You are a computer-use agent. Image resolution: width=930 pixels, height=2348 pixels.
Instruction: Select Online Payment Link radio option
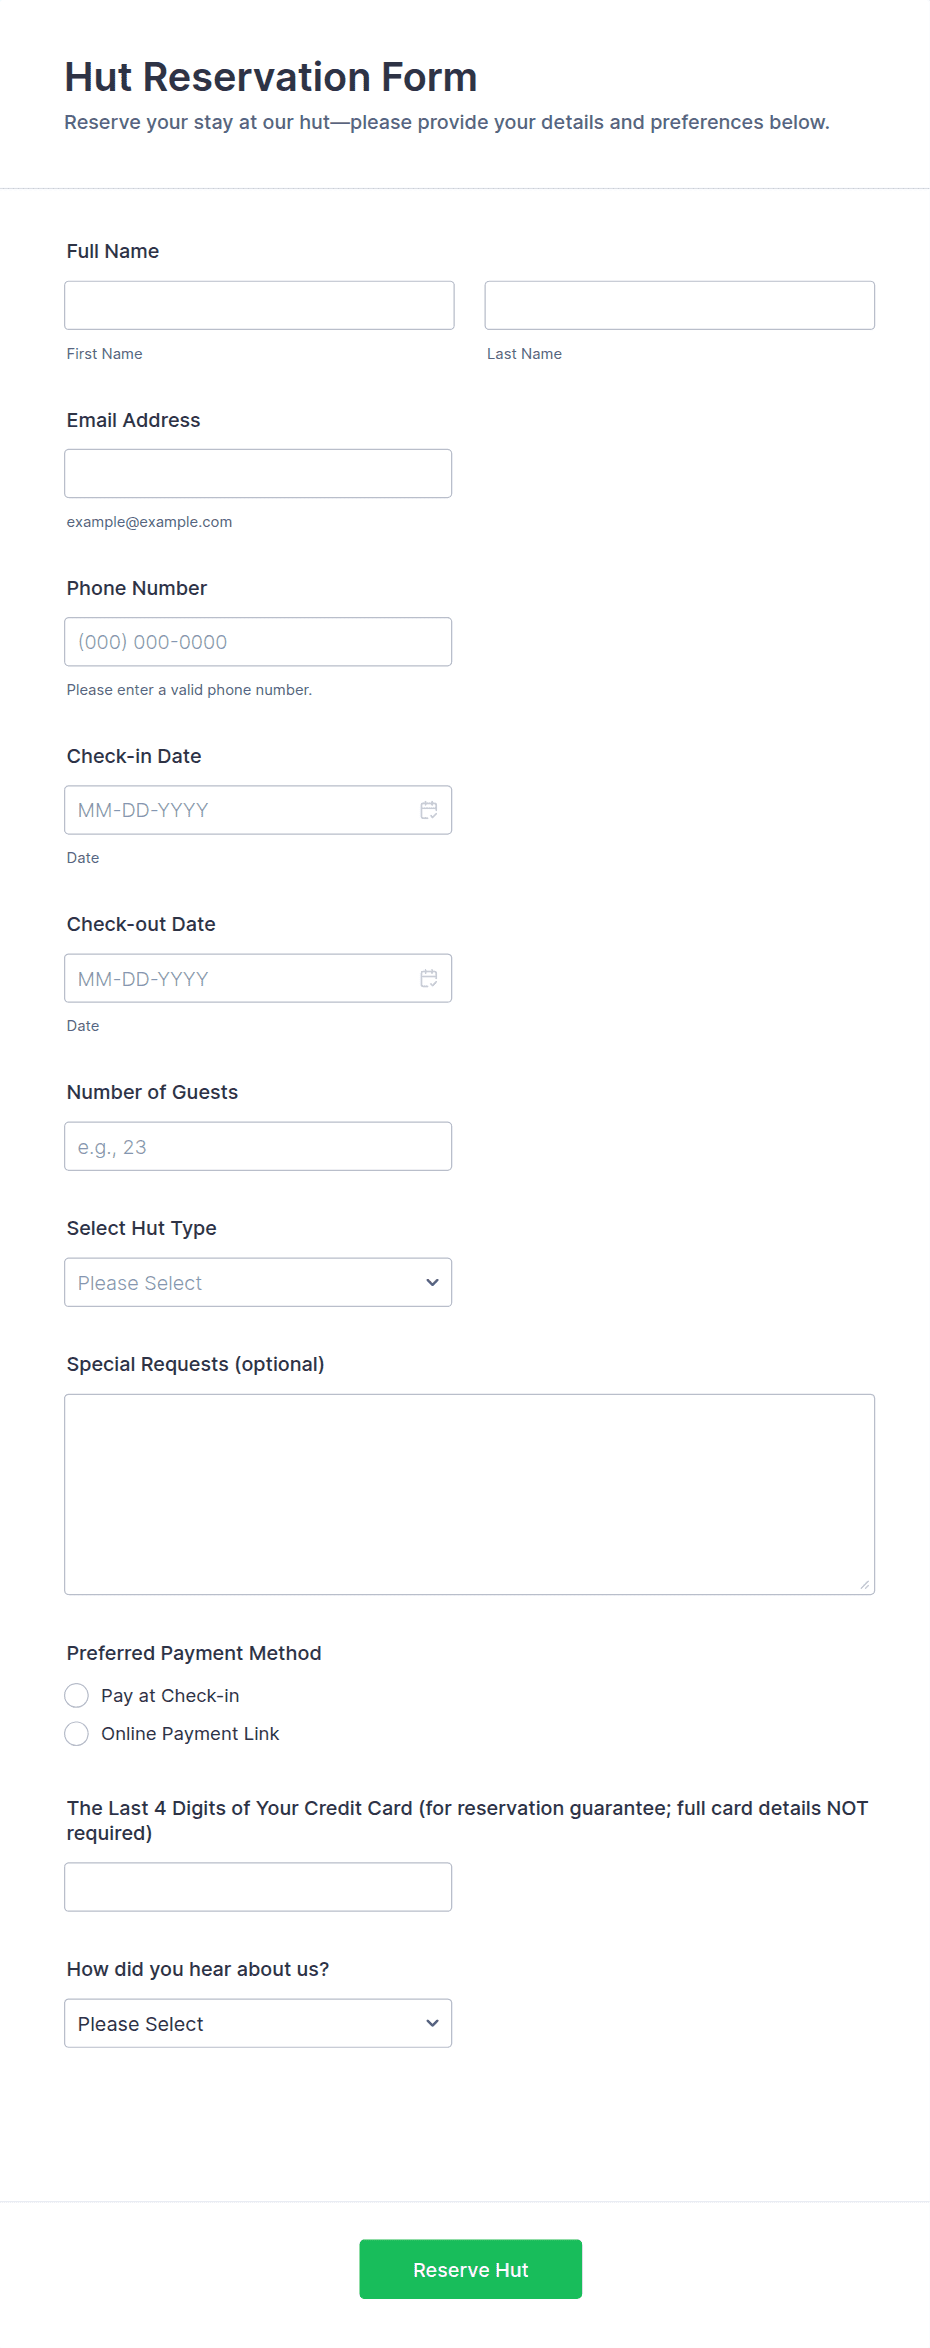click(77, 1733)
